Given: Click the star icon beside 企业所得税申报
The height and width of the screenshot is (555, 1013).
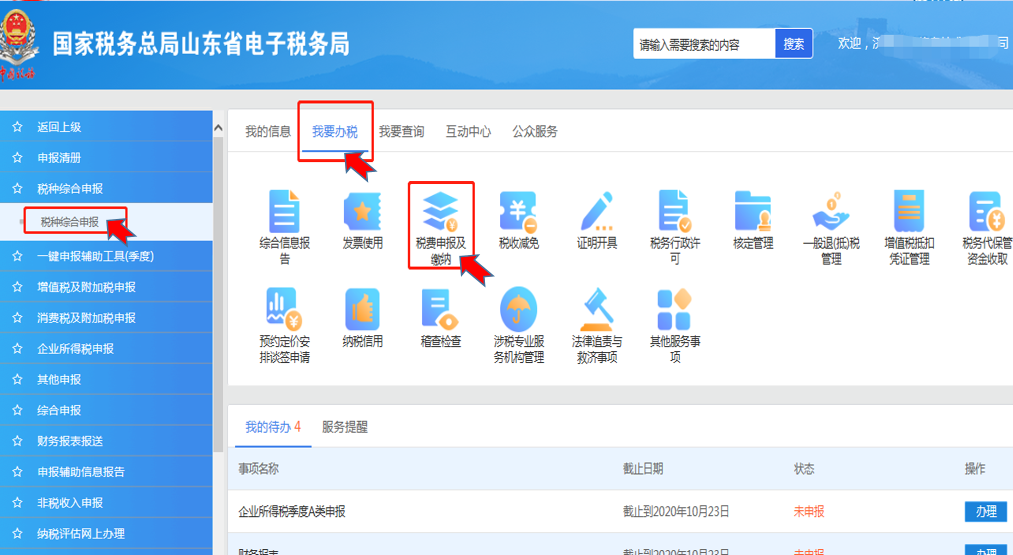Looking at the screenshot, I should tap(17, 349).
